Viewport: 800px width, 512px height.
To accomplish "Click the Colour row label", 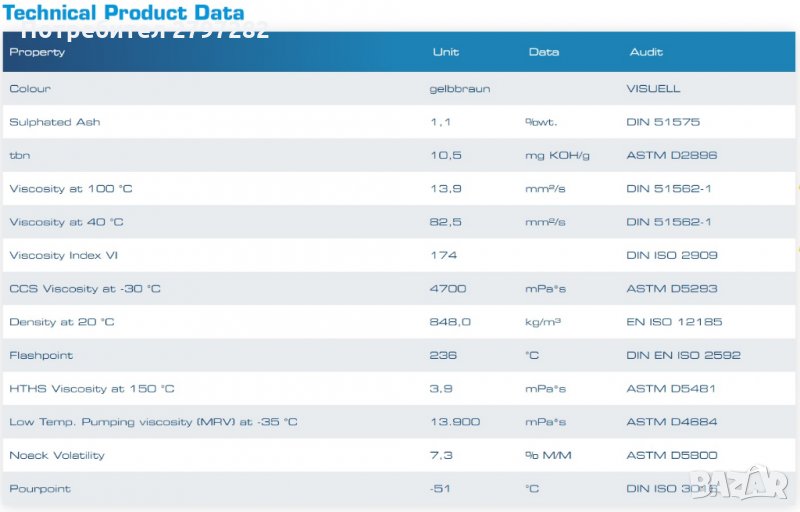I will tap(30, 89).
